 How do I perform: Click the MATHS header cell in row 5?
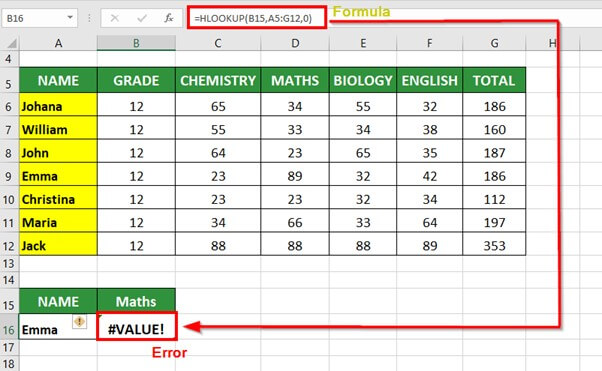pyautogui.click(x=295, y=80)
